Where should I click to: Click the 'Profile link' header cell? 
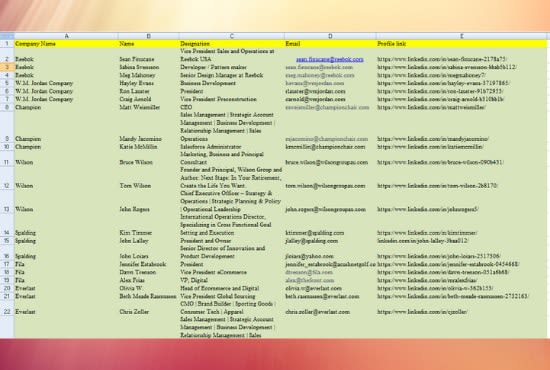point(462,44)
